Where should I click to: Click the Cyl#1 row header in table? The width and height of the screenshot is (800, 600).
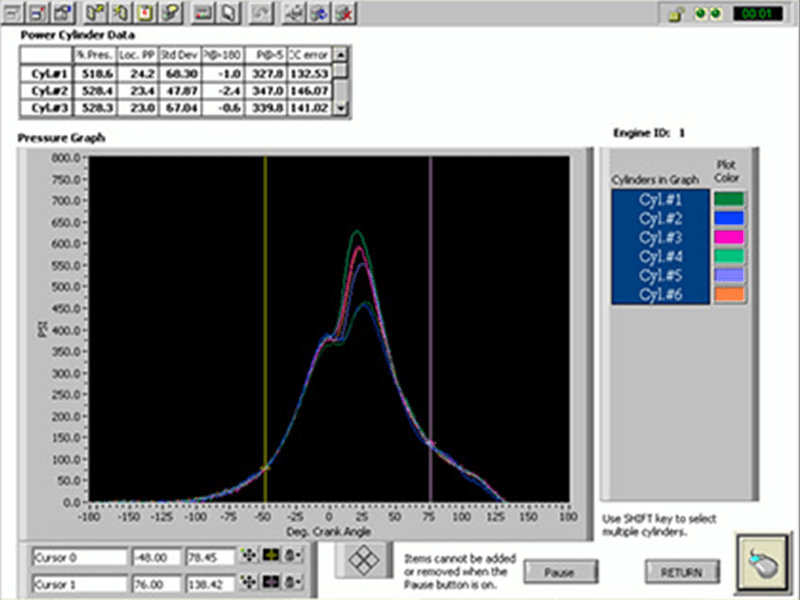point(46,74)
